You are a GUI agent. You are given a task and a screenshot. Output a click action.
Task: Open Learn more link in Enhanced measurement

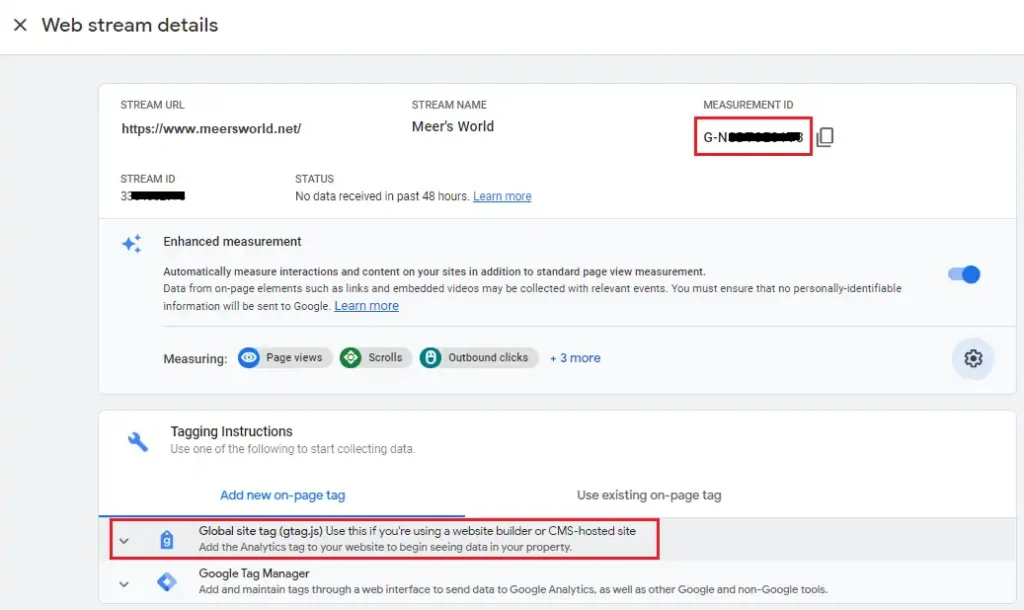[366, 306]
